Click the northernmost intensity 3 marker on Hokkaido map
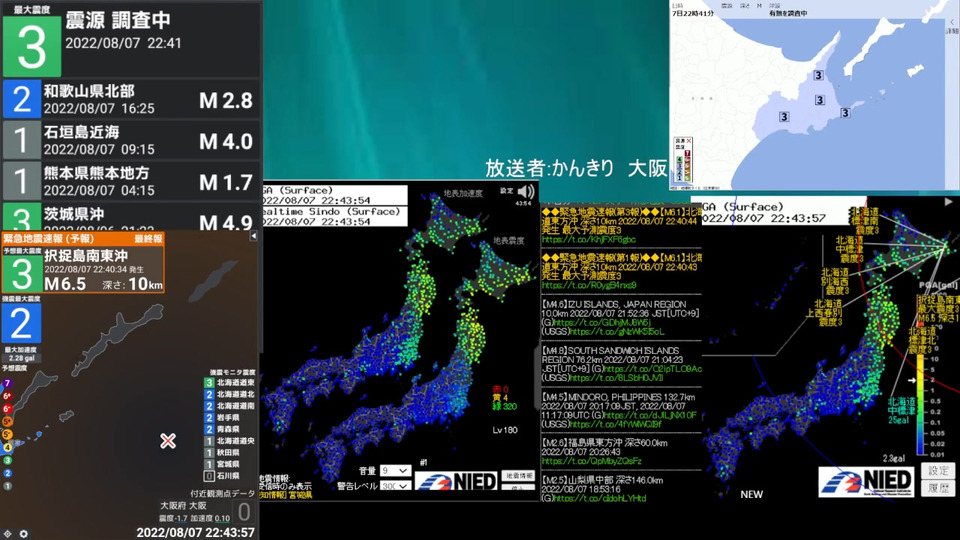The width and height of the screenshot is (960, 540). coord(818,75)
